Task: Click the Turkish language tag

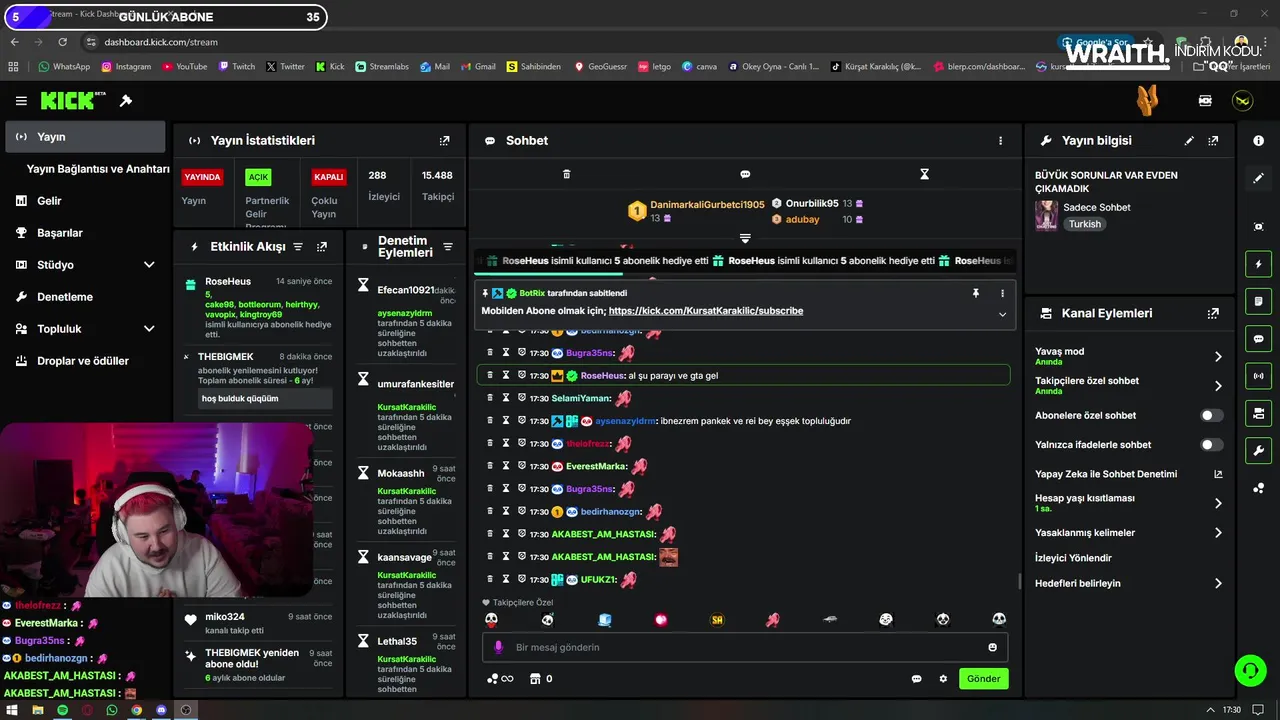Action: pos(1084,224)
